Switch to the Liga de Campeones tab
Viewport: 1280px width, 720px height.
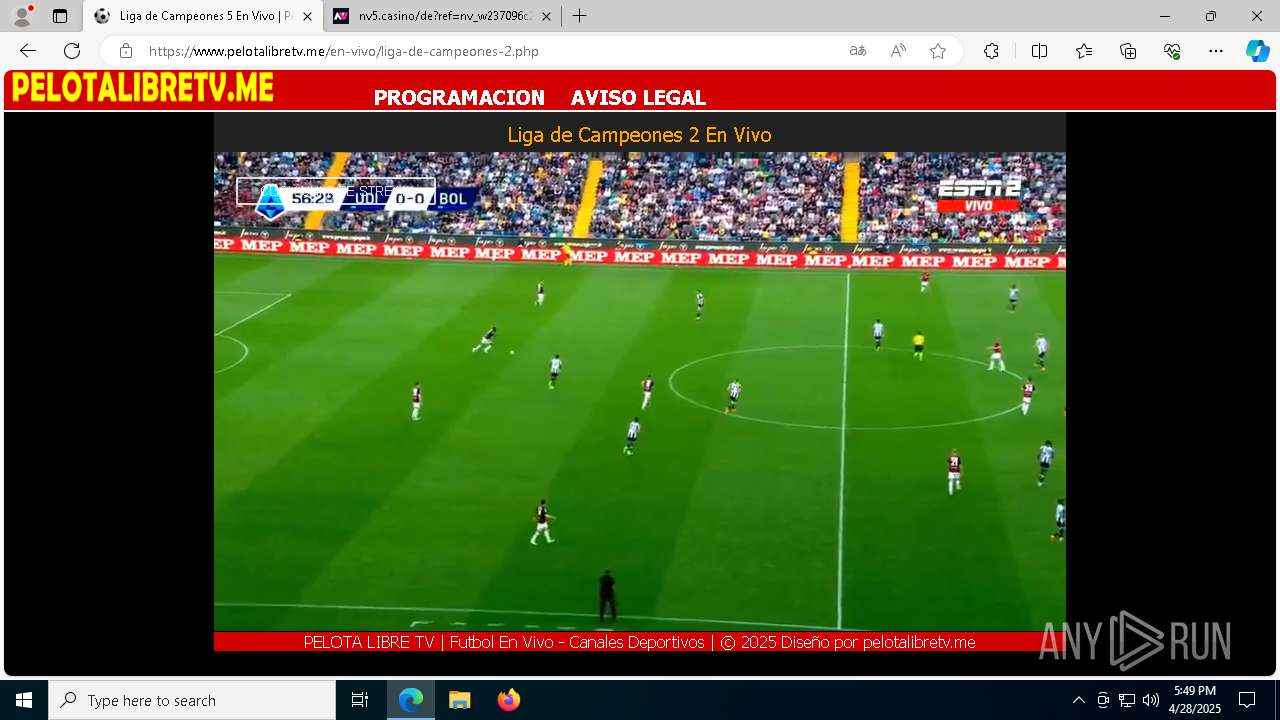click(x=203, y=16)
